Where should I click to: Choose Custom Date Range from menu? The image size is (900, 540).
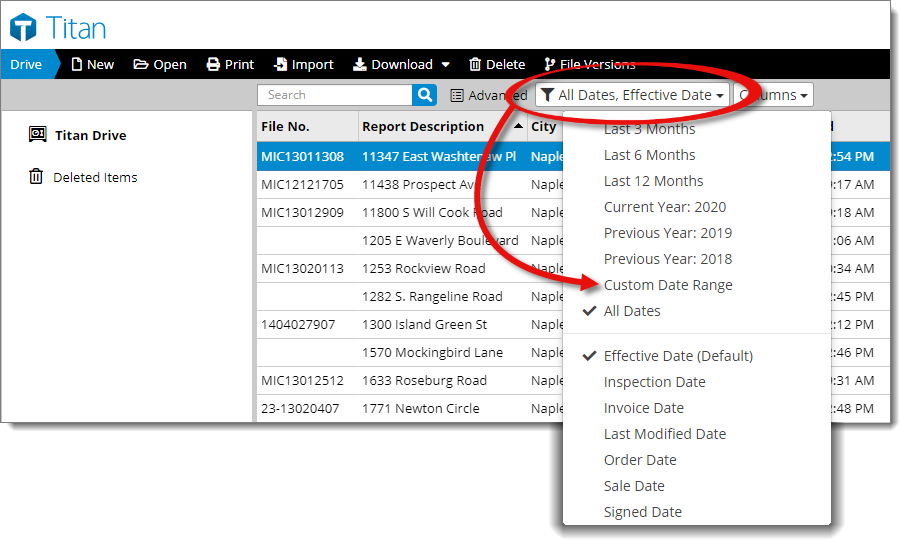click(667, 285)
